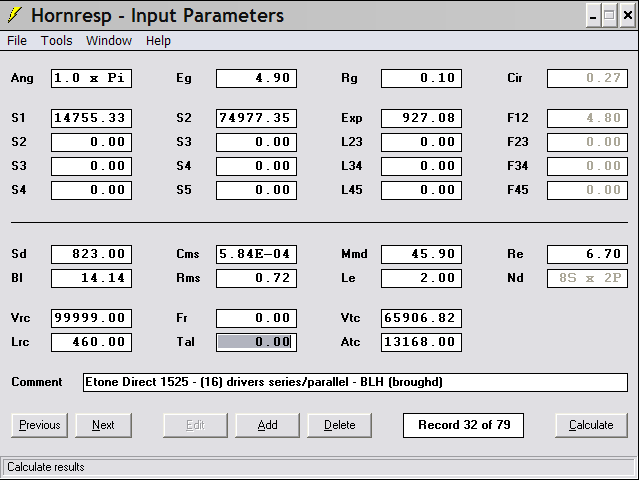The image size is (639, 480).
Task: Select the Exp field showing 927.08
Action: coord(421,118)
